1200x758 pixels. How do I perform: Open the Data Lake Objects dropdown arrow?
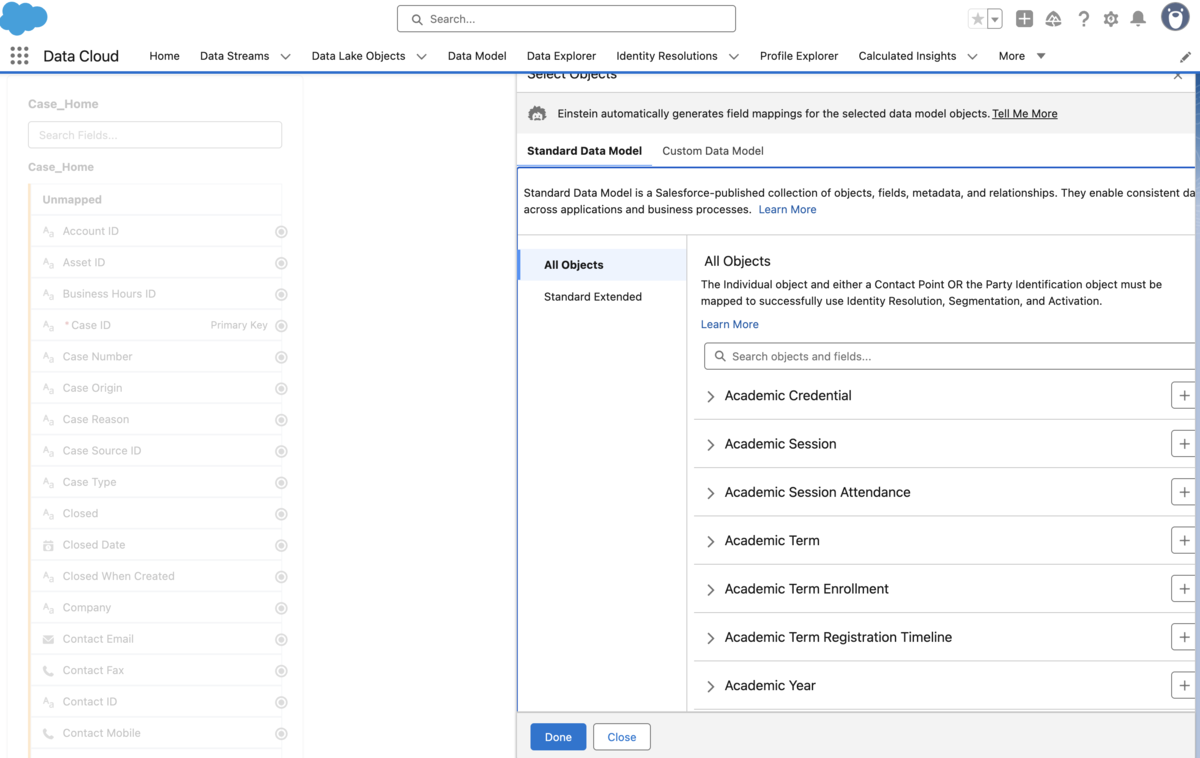pos(421,57)
